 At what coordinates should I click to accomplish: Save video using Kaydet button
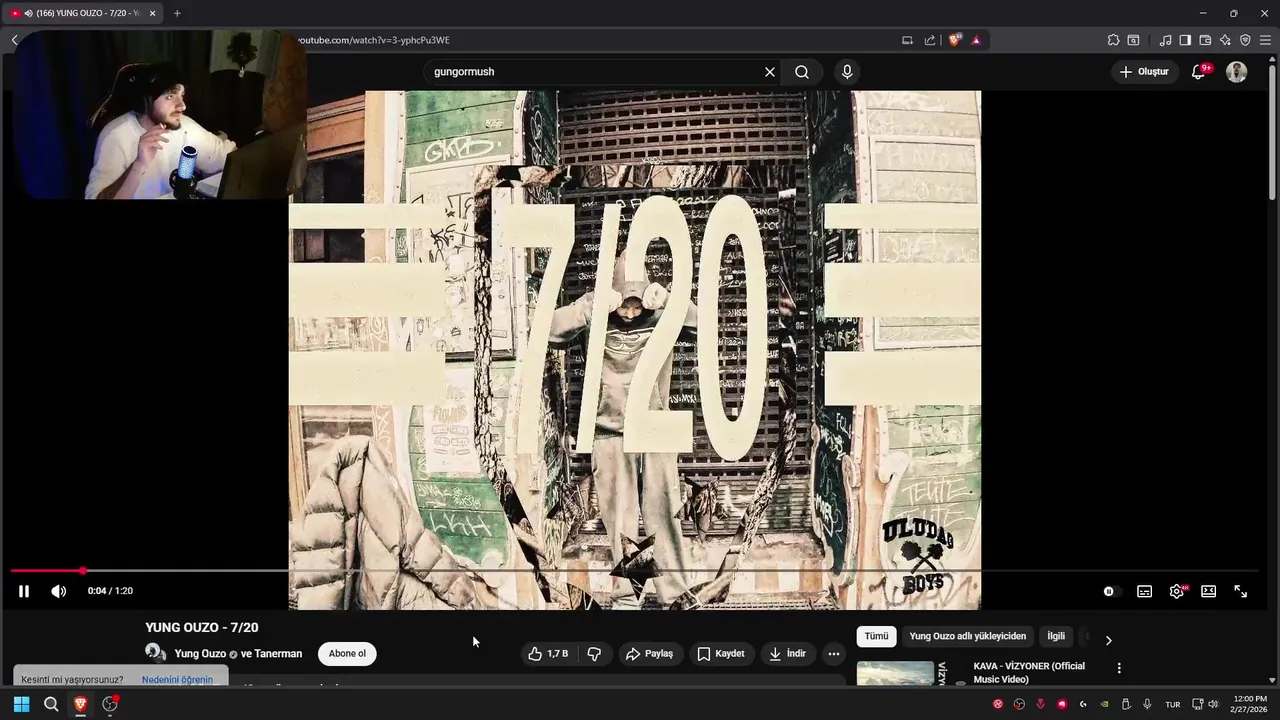coord(721,654)
